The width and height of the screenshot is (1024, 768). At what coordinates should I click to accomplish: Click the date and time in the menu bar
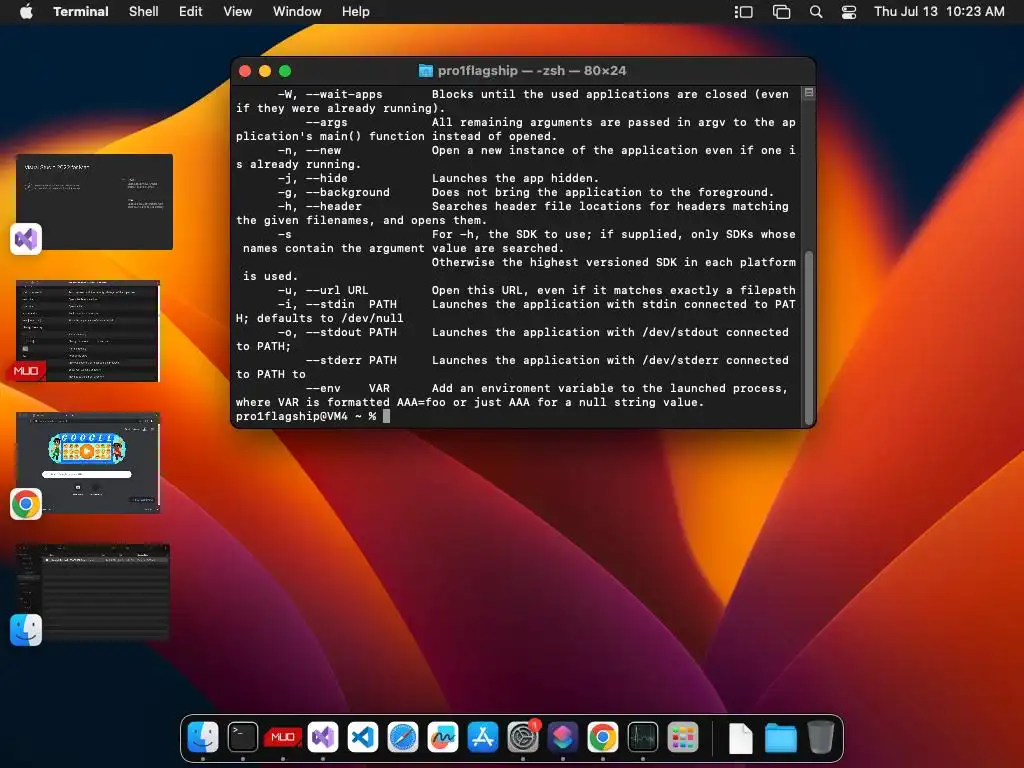(x=939, y=12)
